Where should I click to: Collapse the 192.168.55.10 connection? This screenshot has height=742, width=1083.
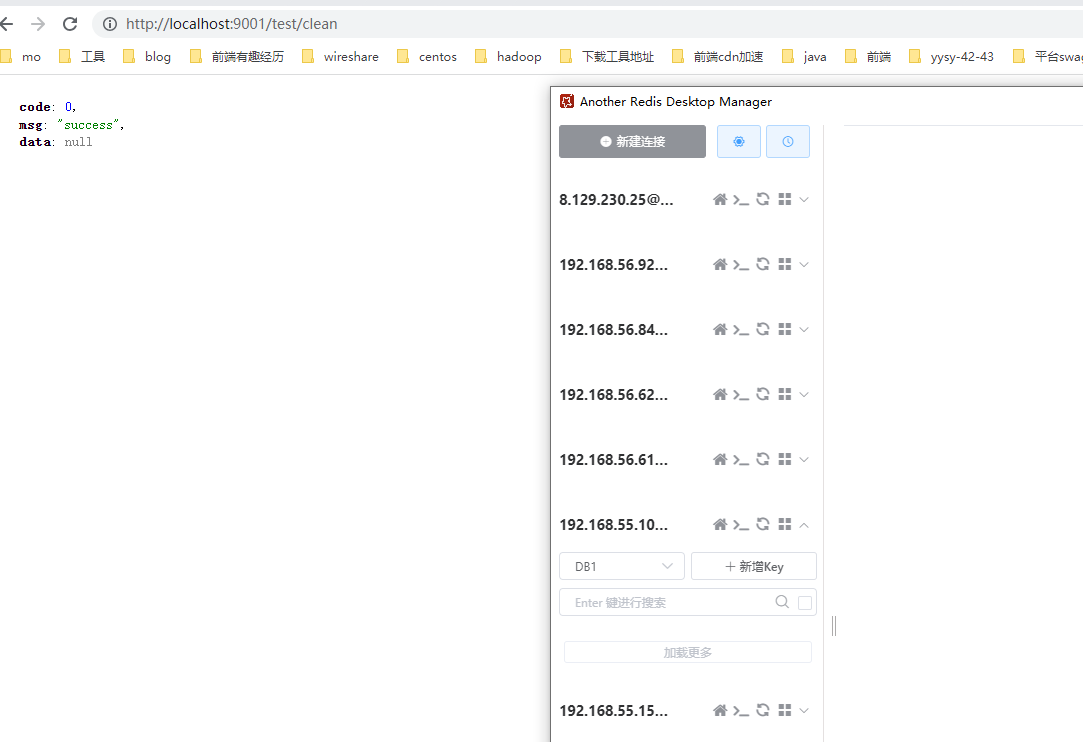click(804, 525)
